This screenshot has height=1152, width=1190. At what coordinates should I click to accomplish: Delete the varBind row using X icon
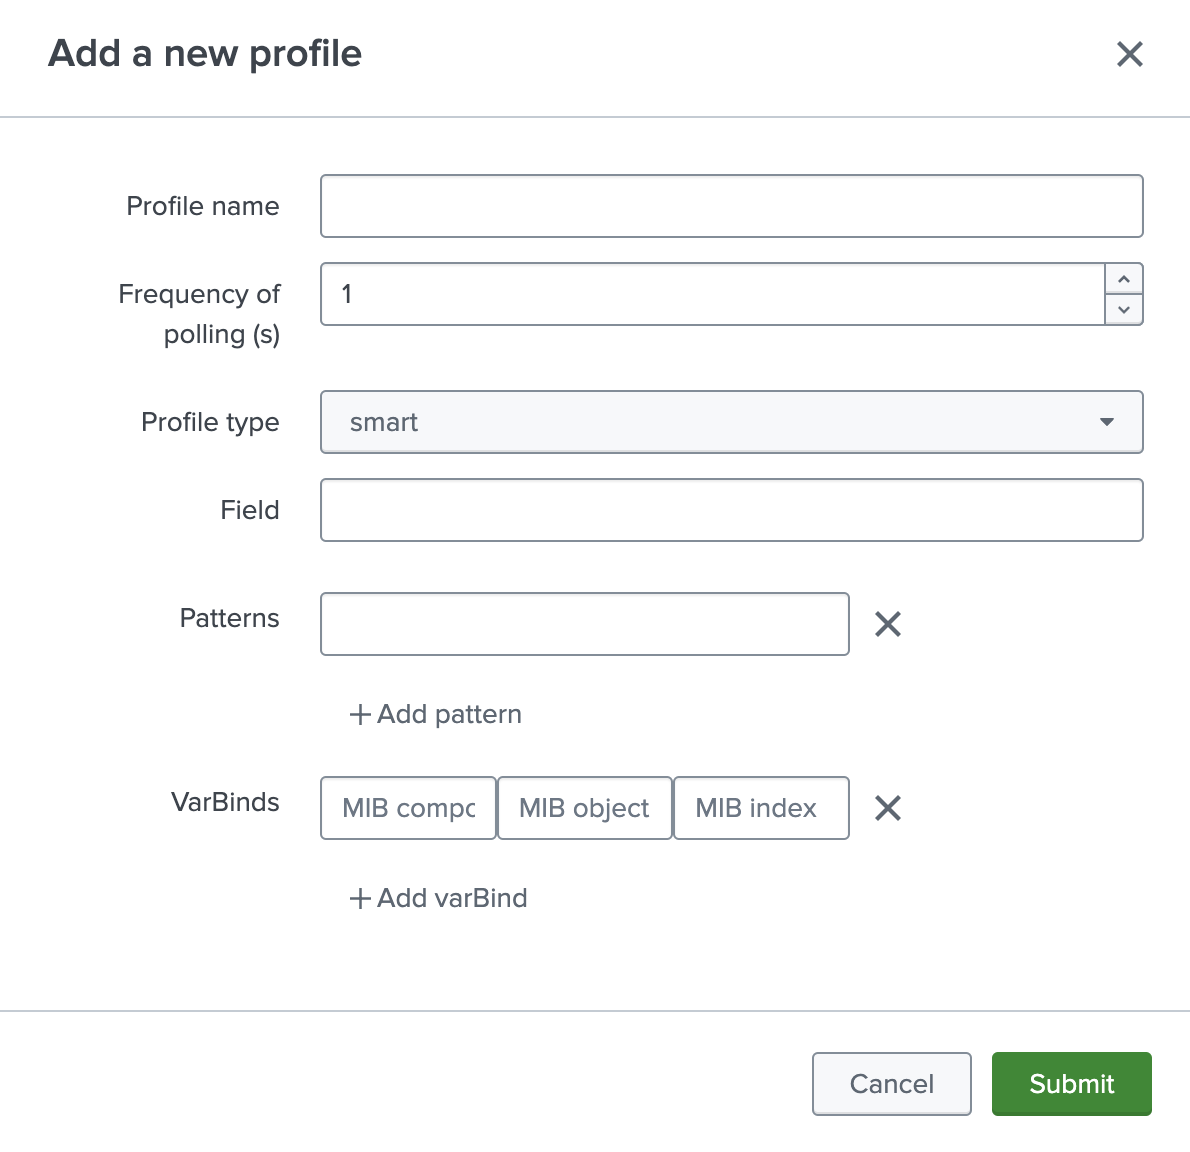pos(888,808)
